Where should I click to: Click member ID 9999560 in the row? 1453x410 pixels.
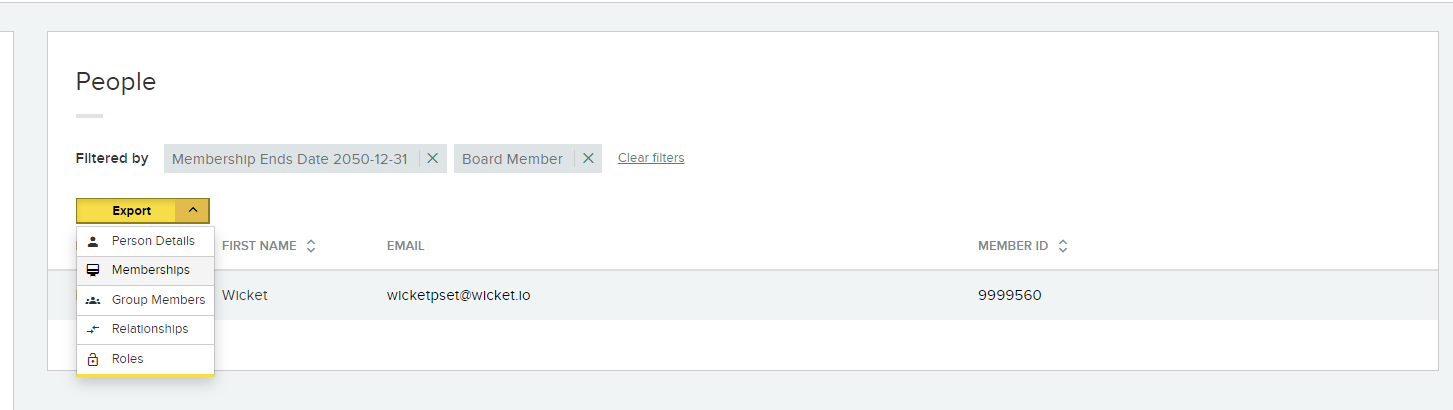1009,295
